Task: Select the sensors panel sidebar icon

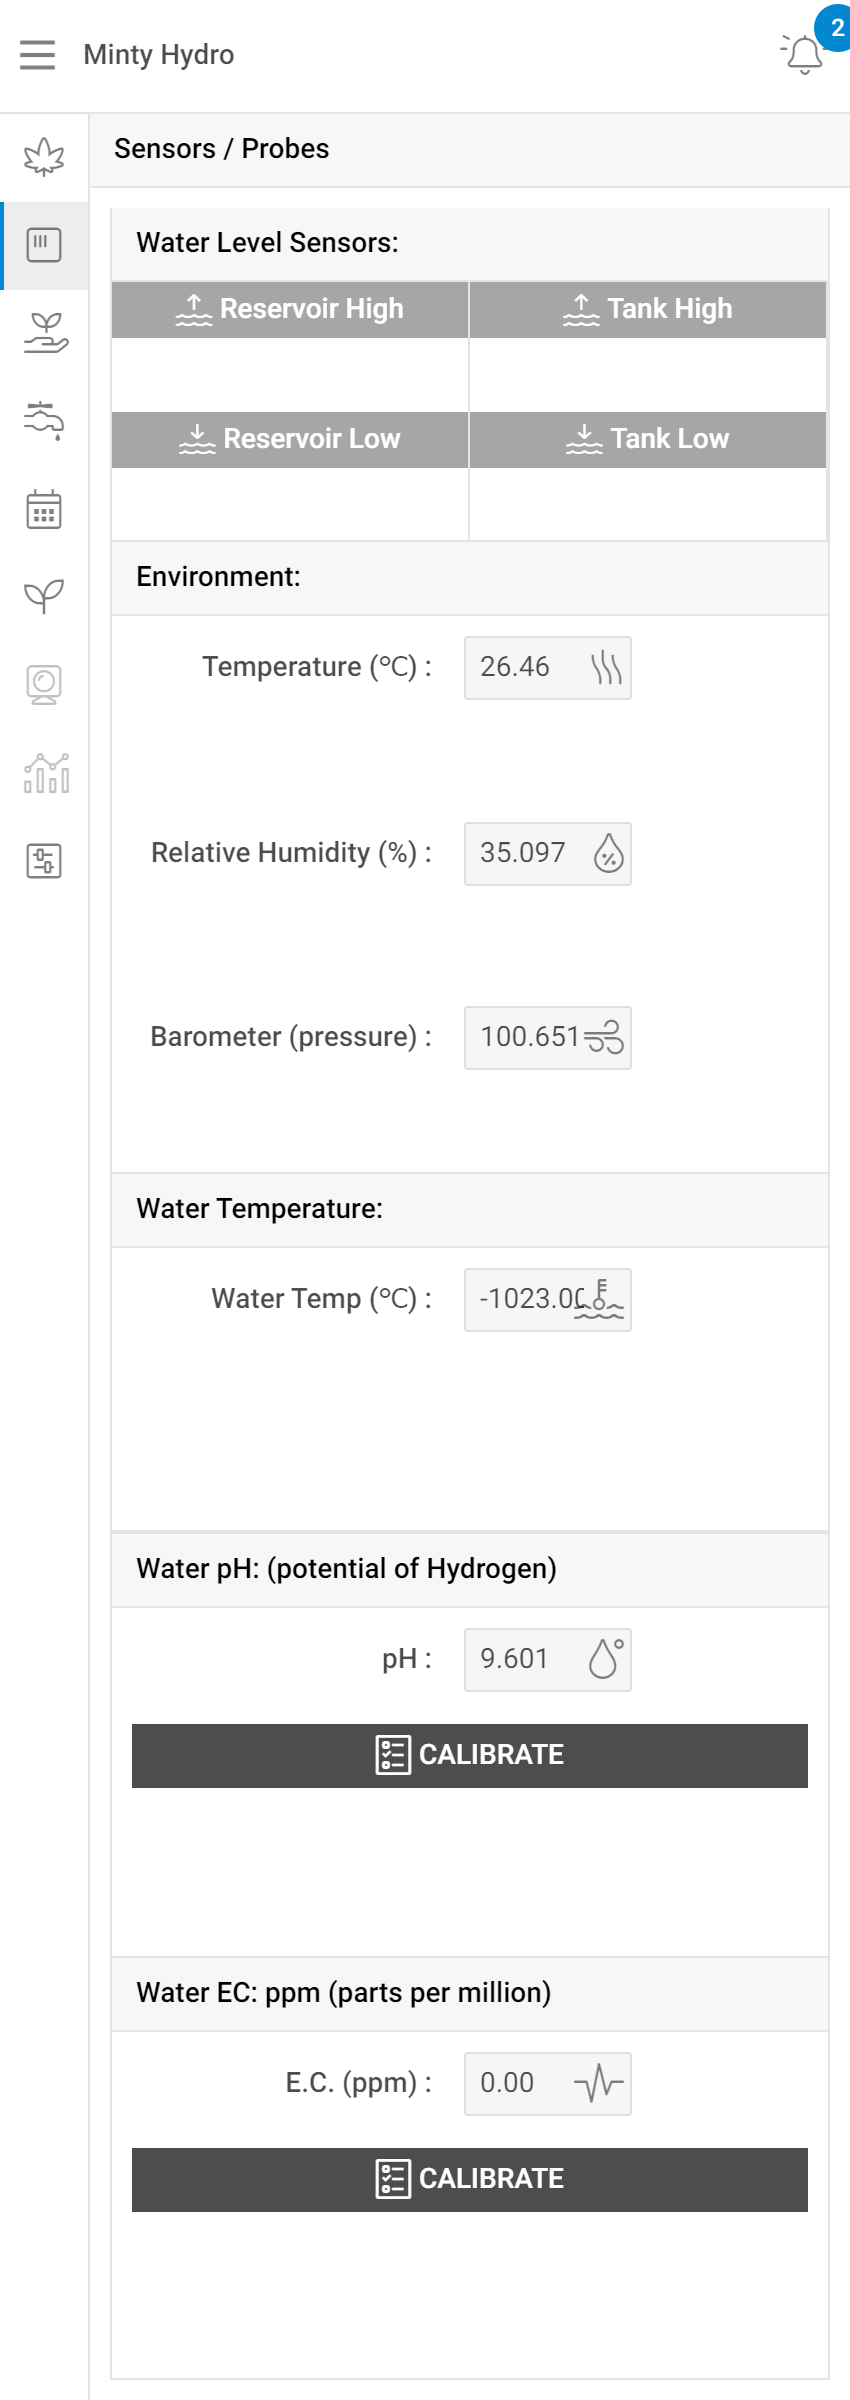Action: coord(44,245)
